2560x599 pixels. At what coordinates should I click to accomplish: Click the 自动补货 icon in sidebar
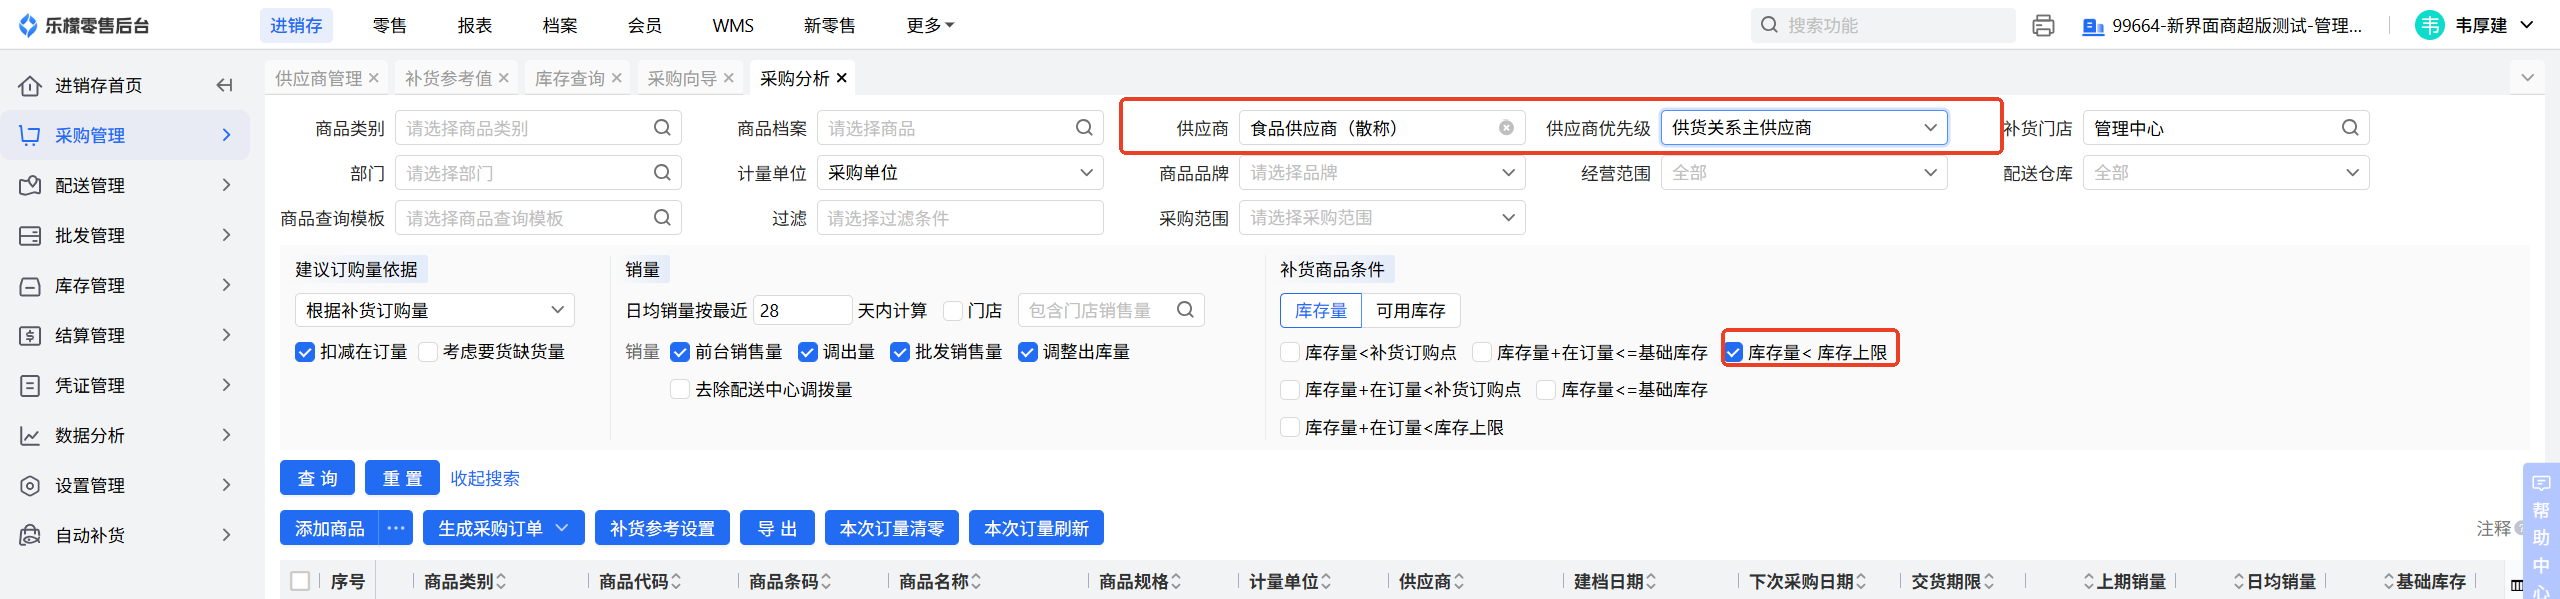click(x=30, y=535)
